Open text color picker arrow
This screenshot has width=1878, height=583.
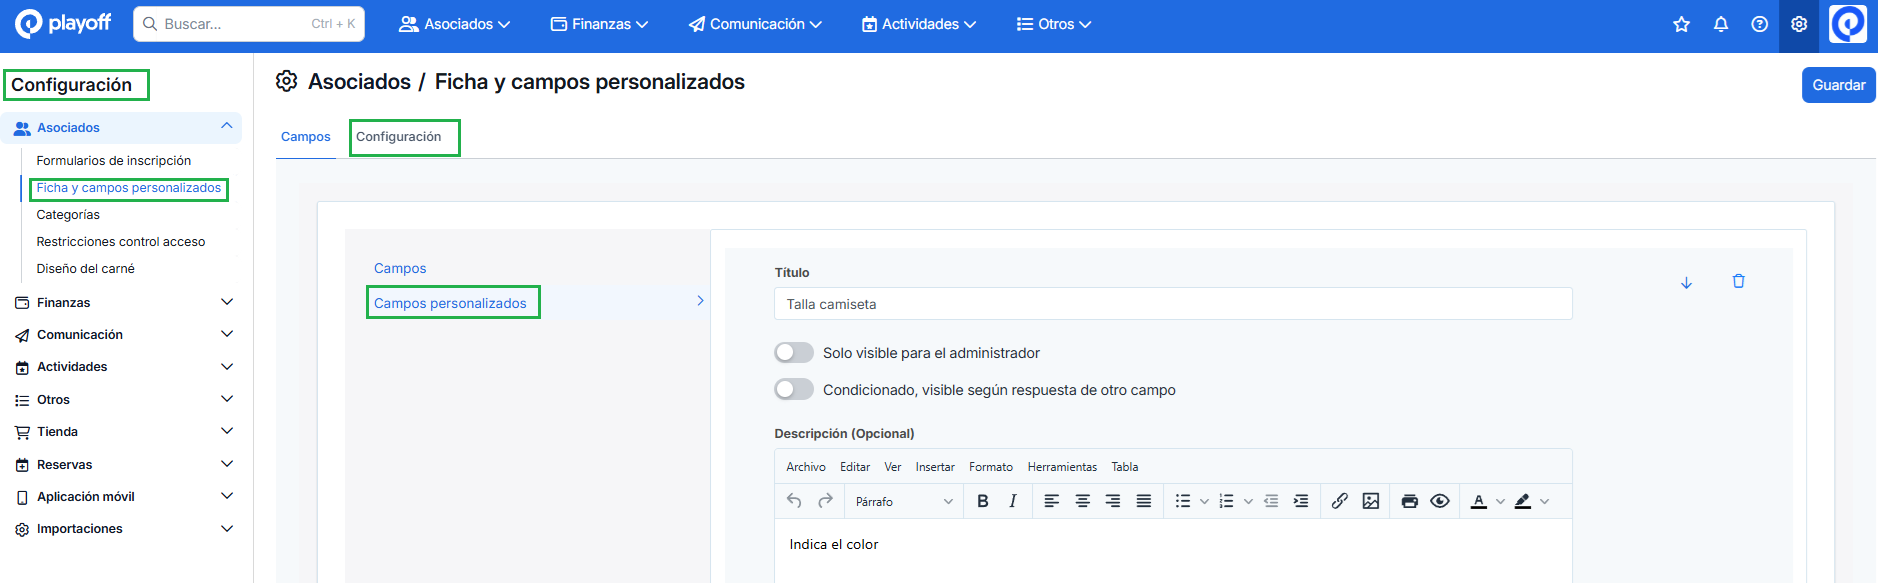tap(1500, 501)
